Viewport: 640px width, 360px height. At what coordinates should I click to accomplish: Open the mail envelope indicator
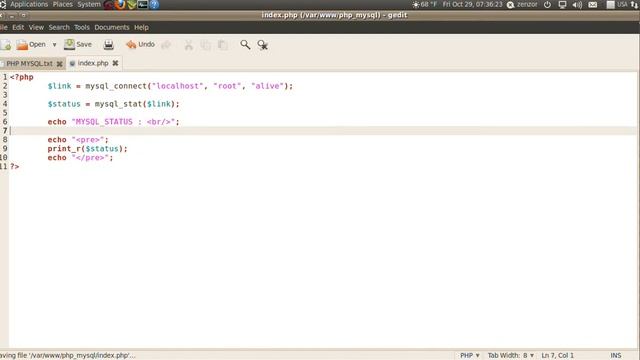[593, 4]
